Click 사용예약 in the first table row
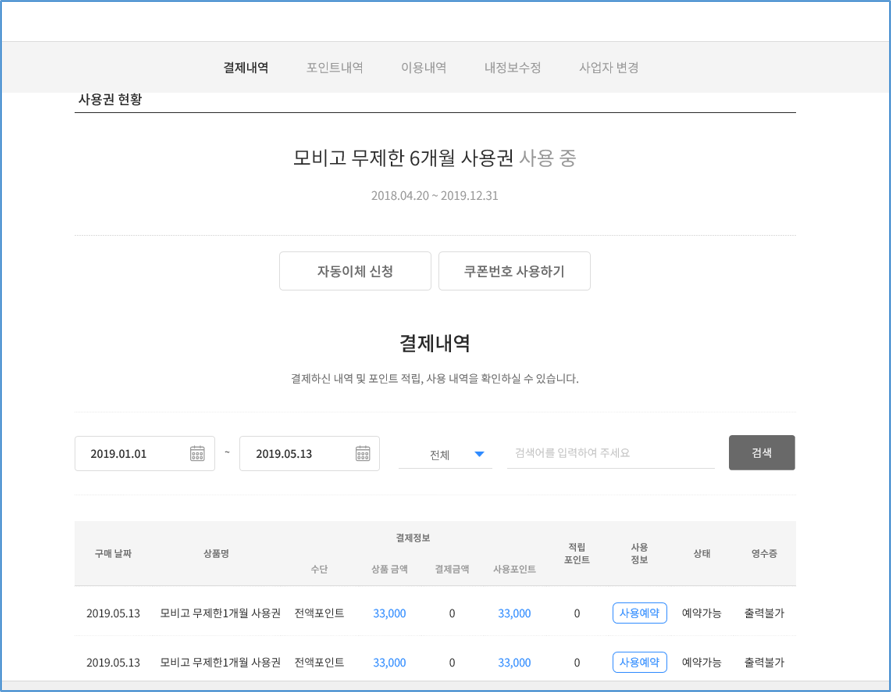The image size is (891, 692). coord(639,613)
